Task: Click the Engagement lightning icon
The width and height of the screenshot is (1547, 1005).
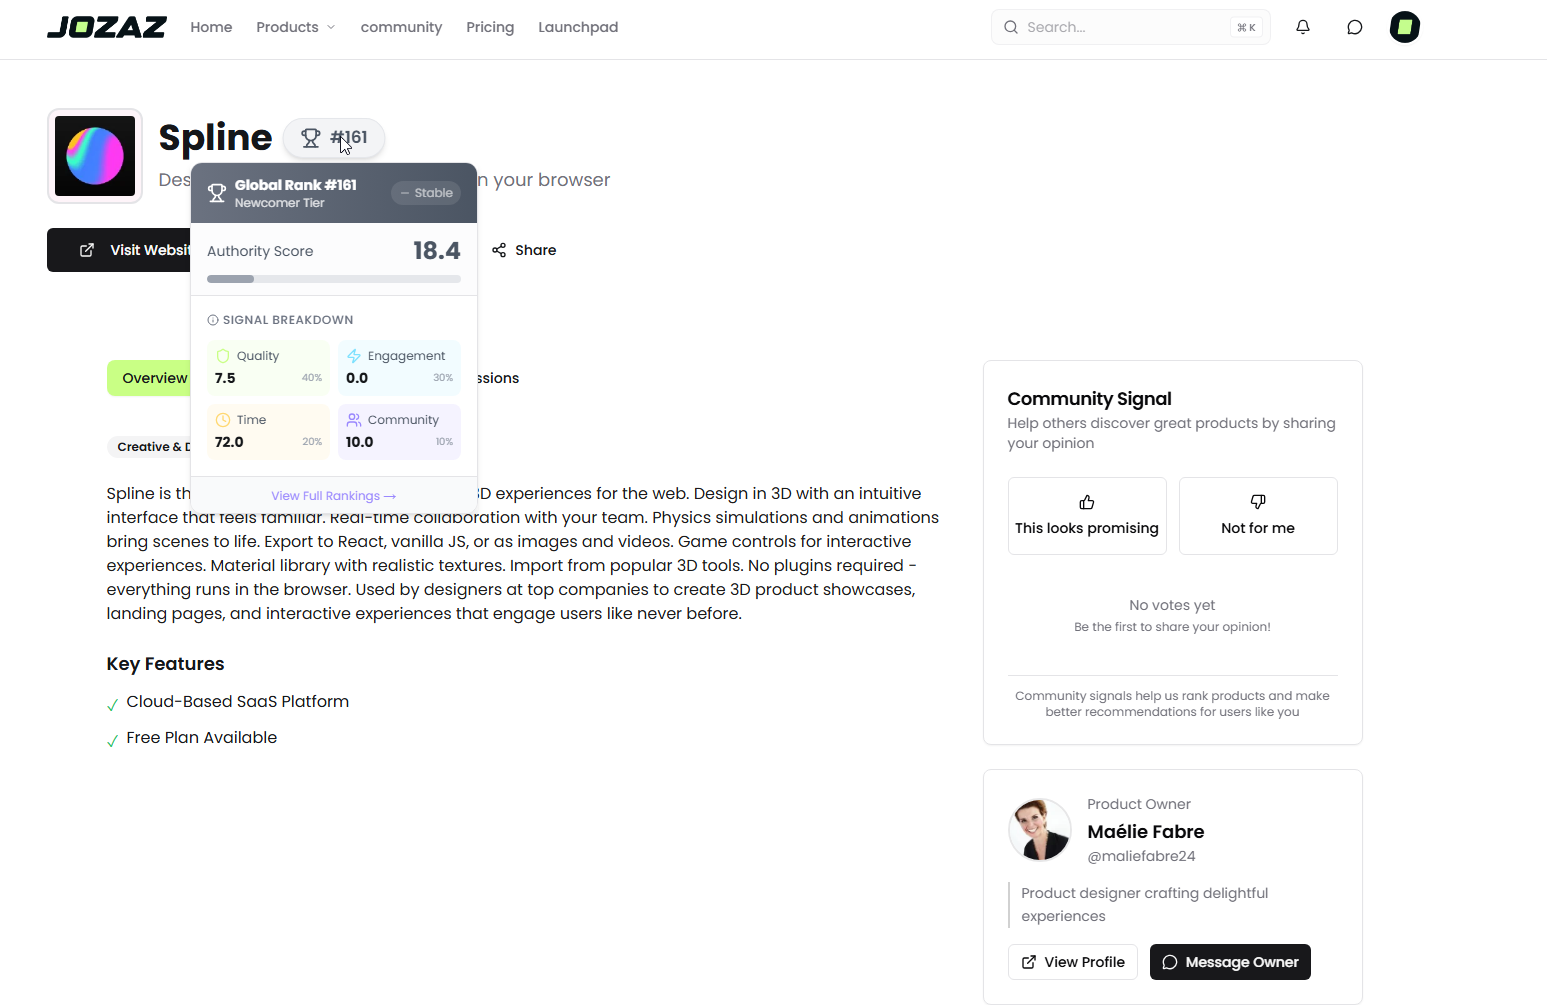Action: tap(353, 355)
